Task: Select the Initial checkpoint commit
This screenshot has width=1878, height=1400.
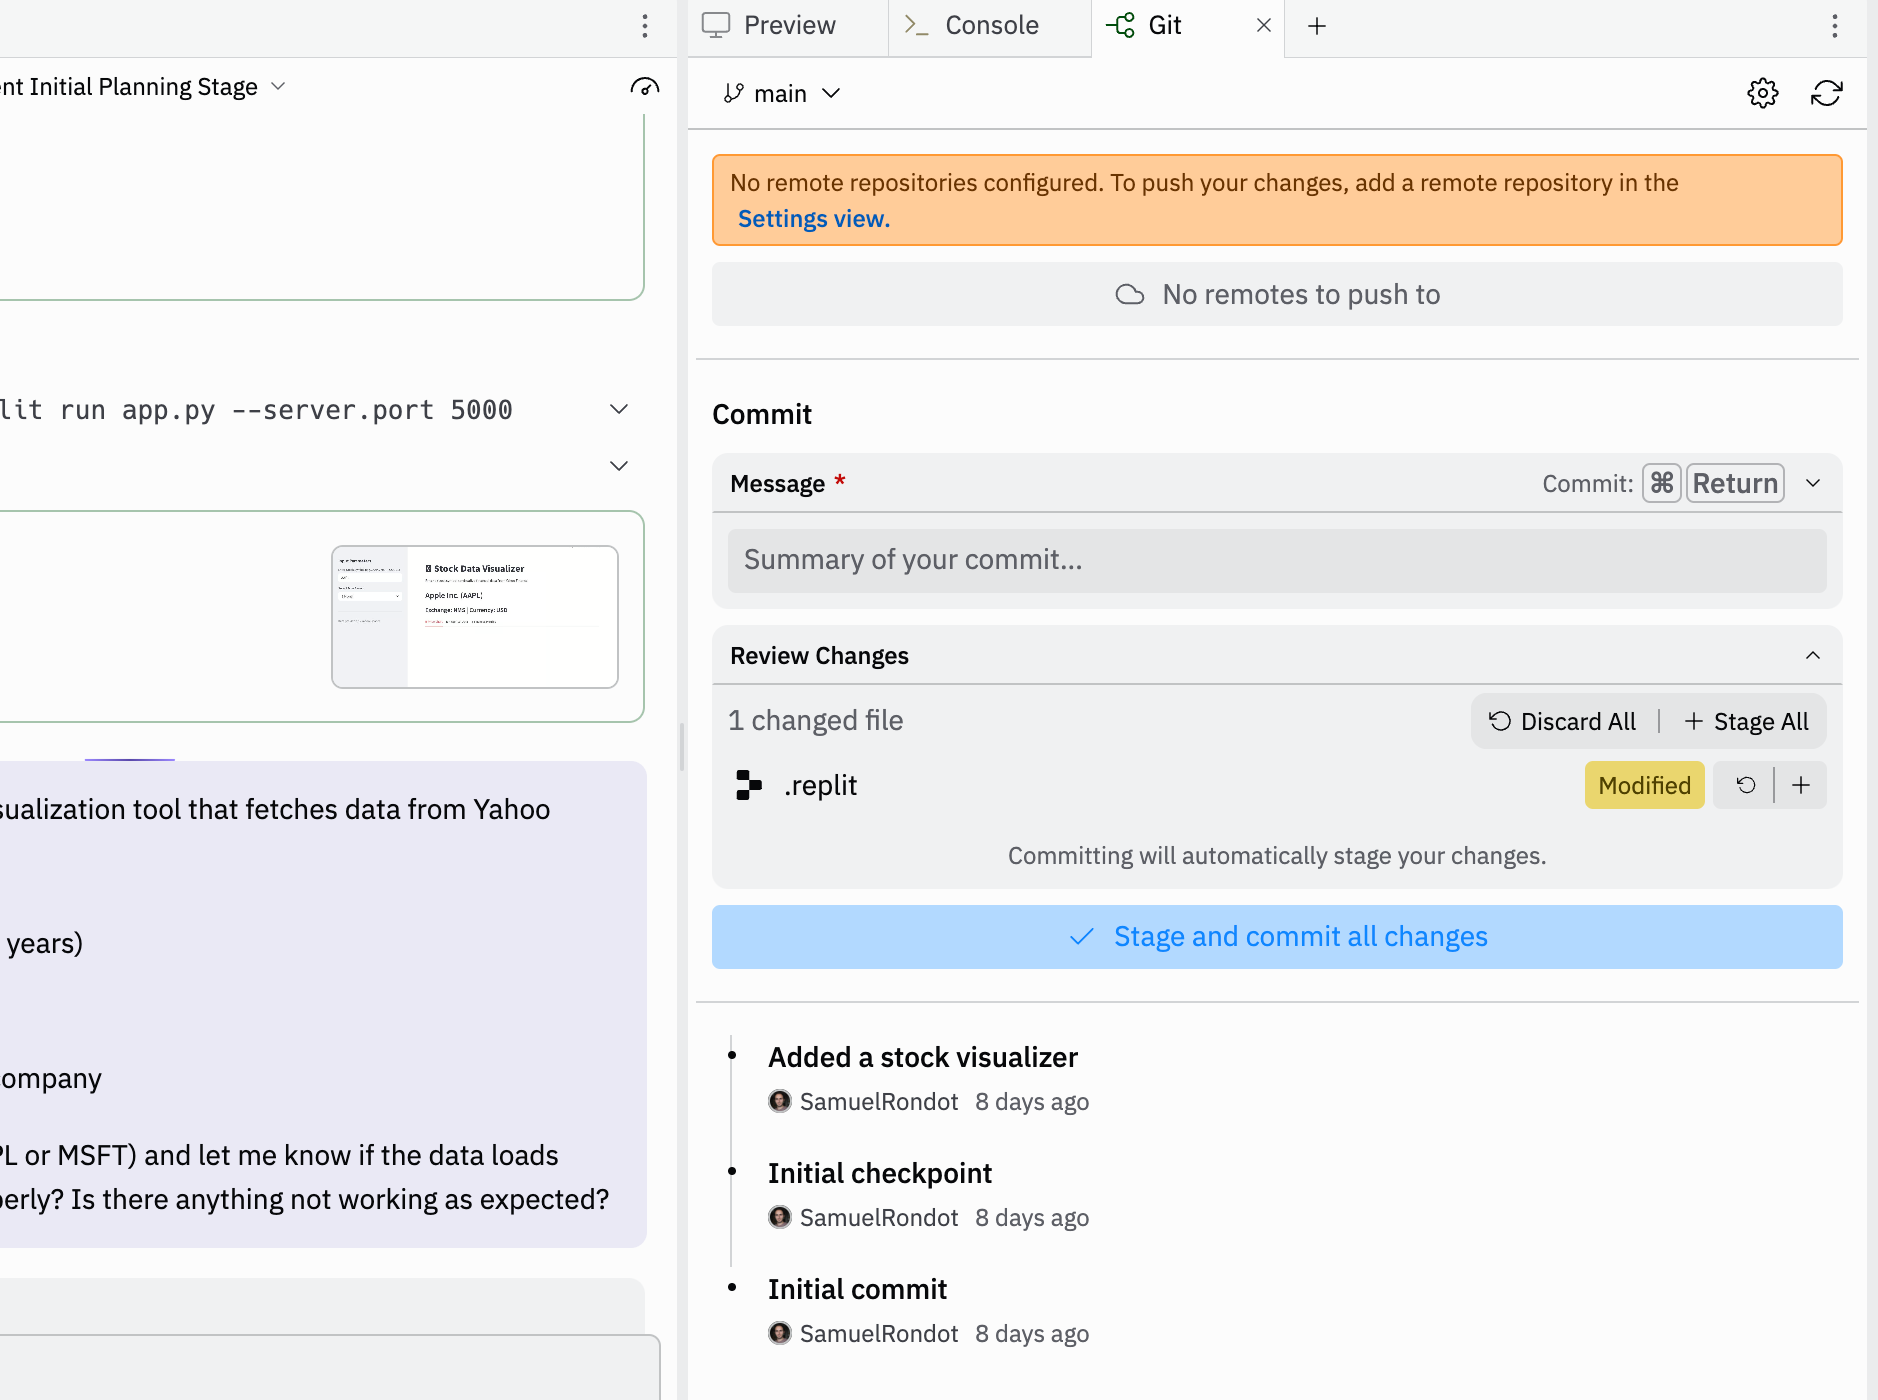Action: 880,1173
